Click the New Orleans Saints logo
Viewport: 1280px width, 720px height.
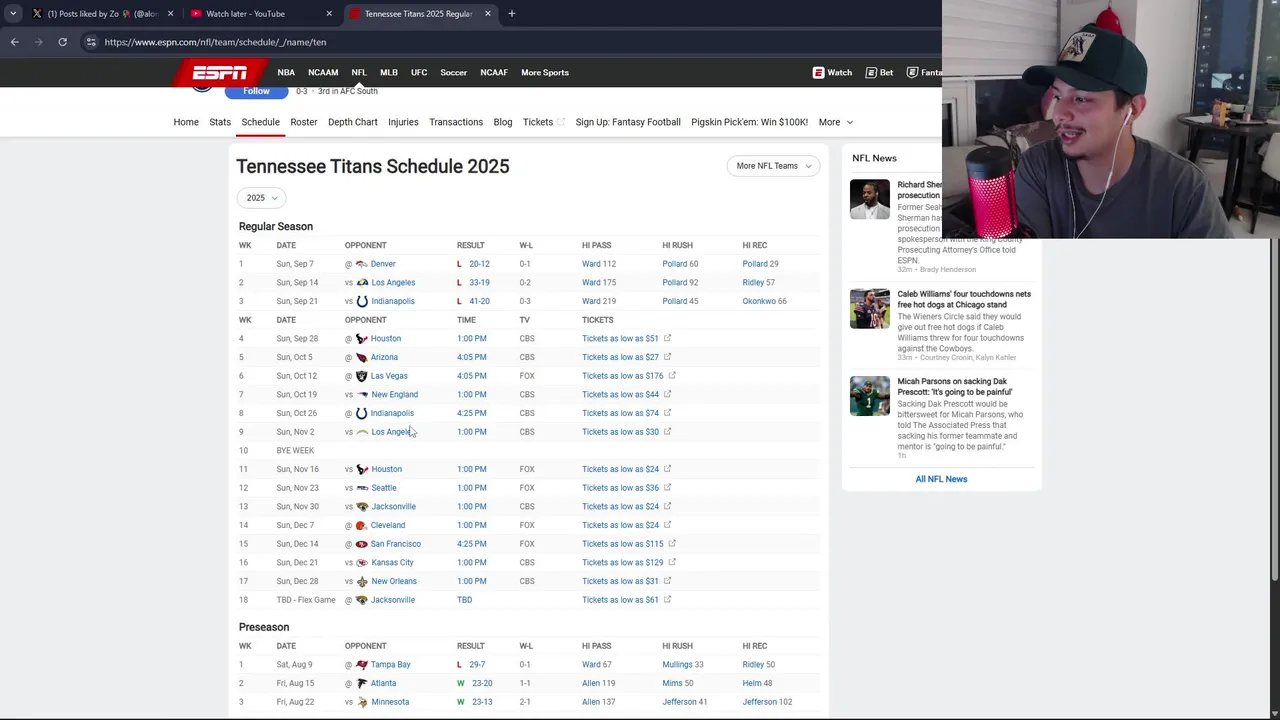[x=362, y=581]
